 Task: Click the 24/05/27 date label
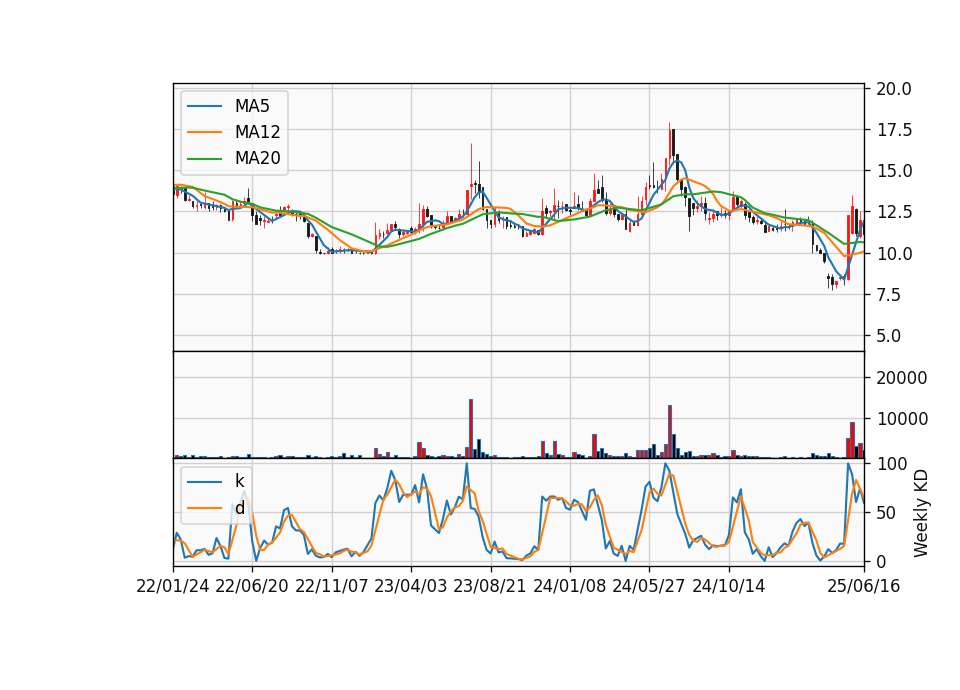[x=649, y=587]
